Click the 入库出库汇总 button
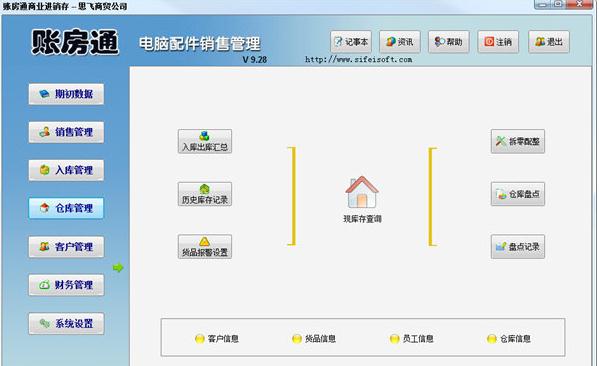The image size is (599, 366). pos(205,141)
